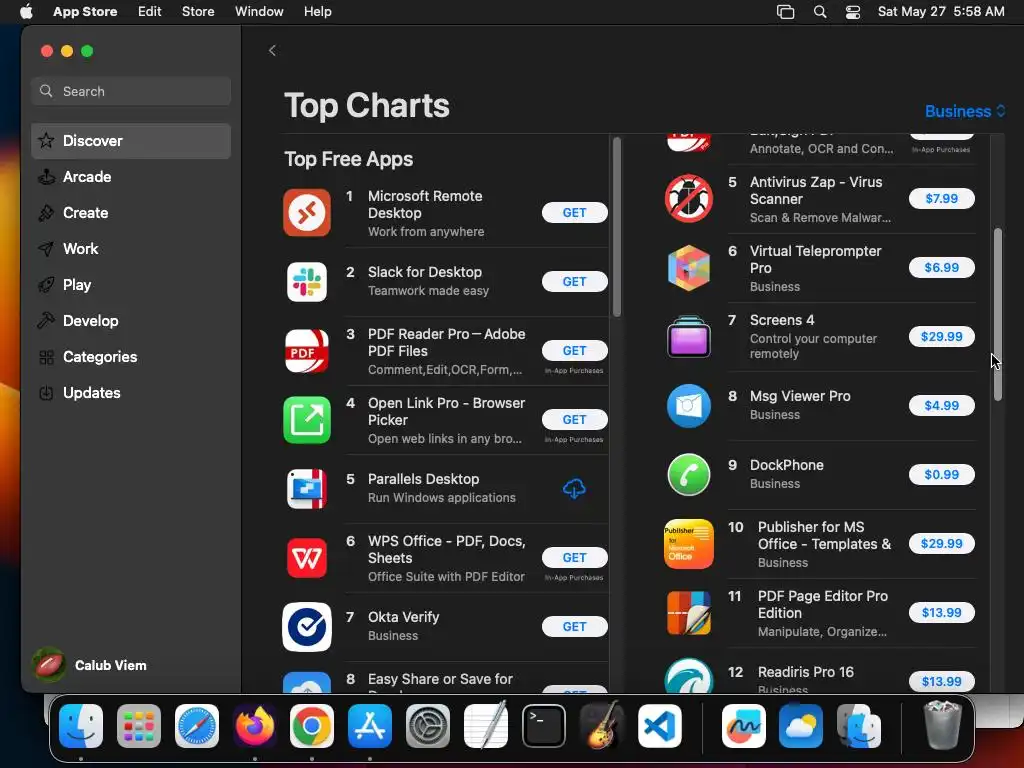Go back with the chevron arrow

[272, 50]
